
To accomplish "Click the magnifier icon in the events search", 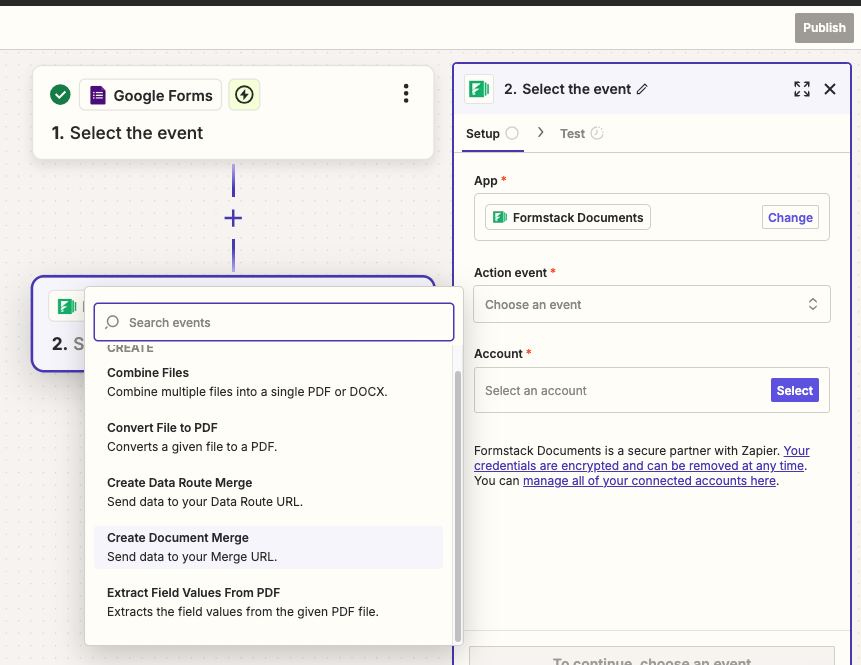I will [111, 322].
